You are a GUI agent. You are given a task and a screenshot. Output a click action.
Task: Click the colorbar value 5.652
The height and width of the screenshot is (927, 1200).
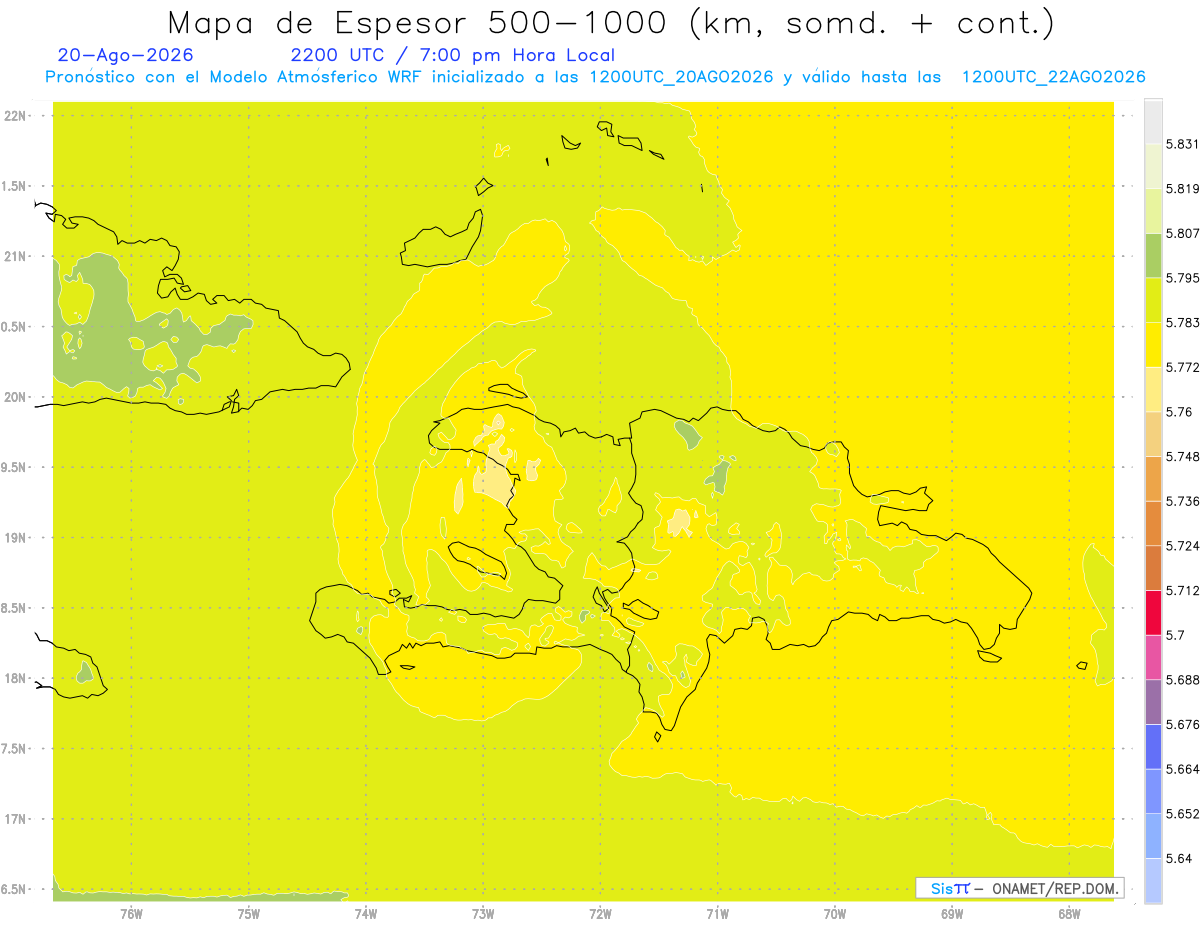click(1183, 814)
